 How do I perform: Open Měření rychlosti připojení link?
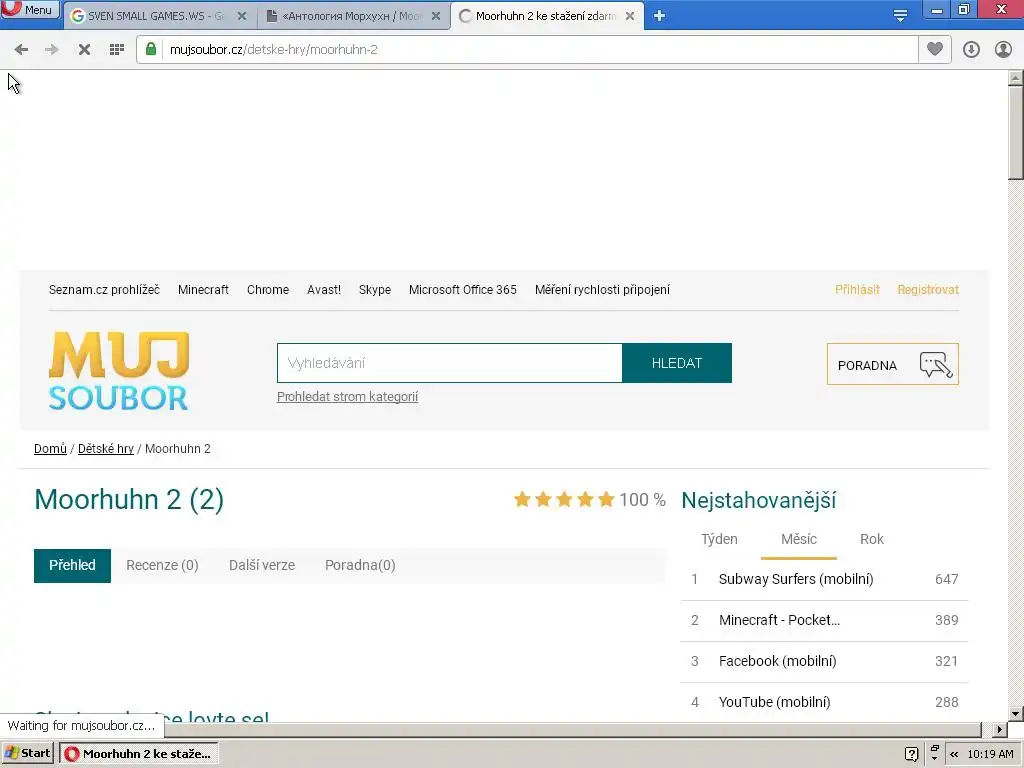[x=602, y=290]
